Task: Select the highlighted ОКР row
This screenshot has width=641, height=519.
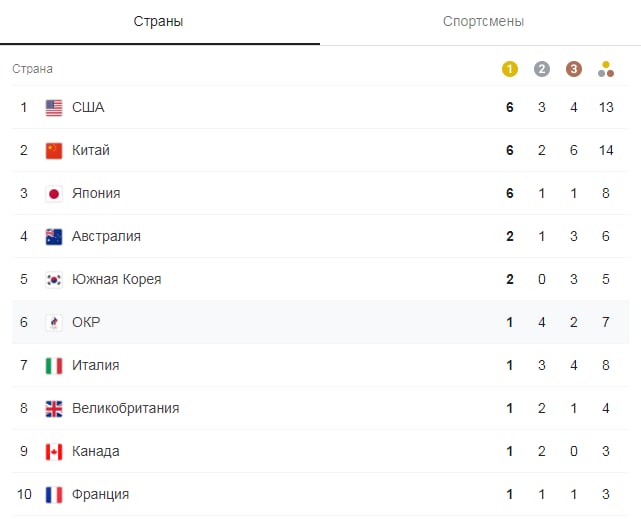Action: pos(320,322)
